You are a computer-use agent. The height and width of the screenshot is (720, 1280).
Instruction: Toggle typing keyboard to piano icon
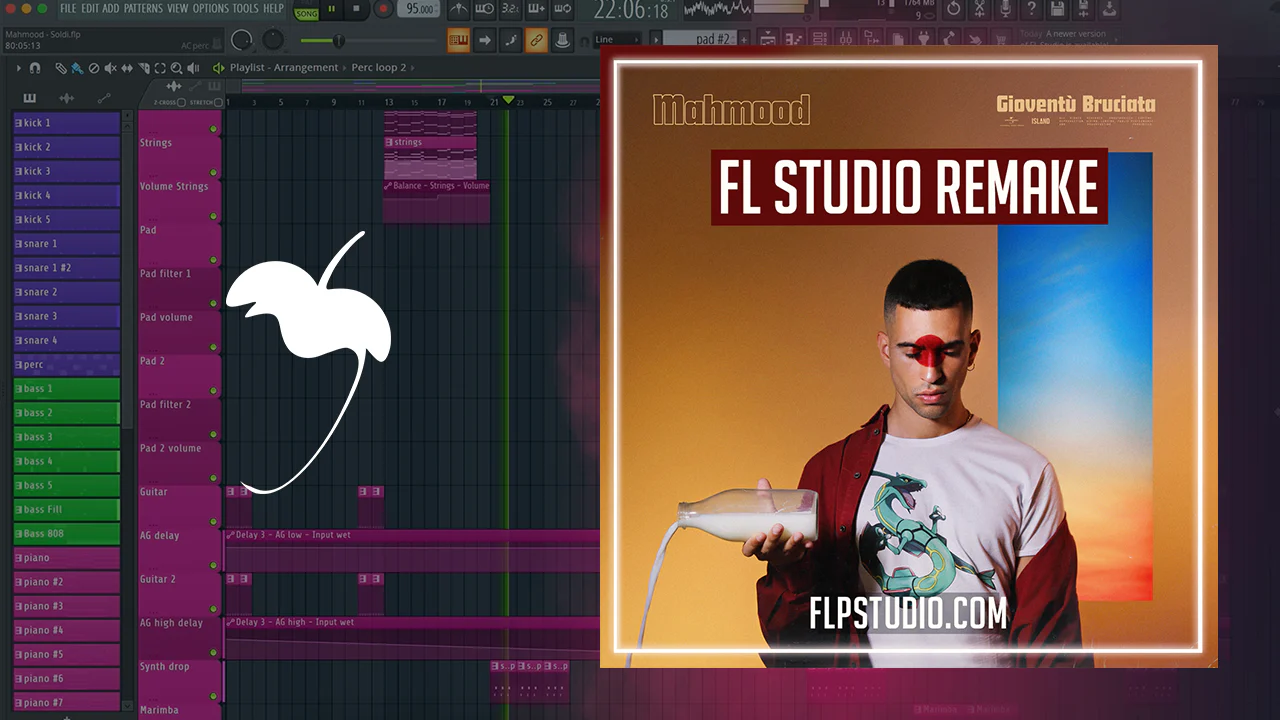click(459, 40)
